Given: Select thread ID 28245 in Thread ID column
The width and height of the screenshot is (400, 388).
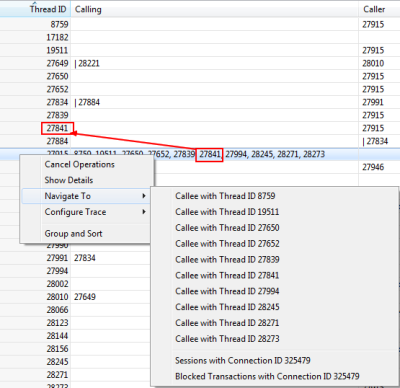Looking at the screenshot, I should (57, 362).
